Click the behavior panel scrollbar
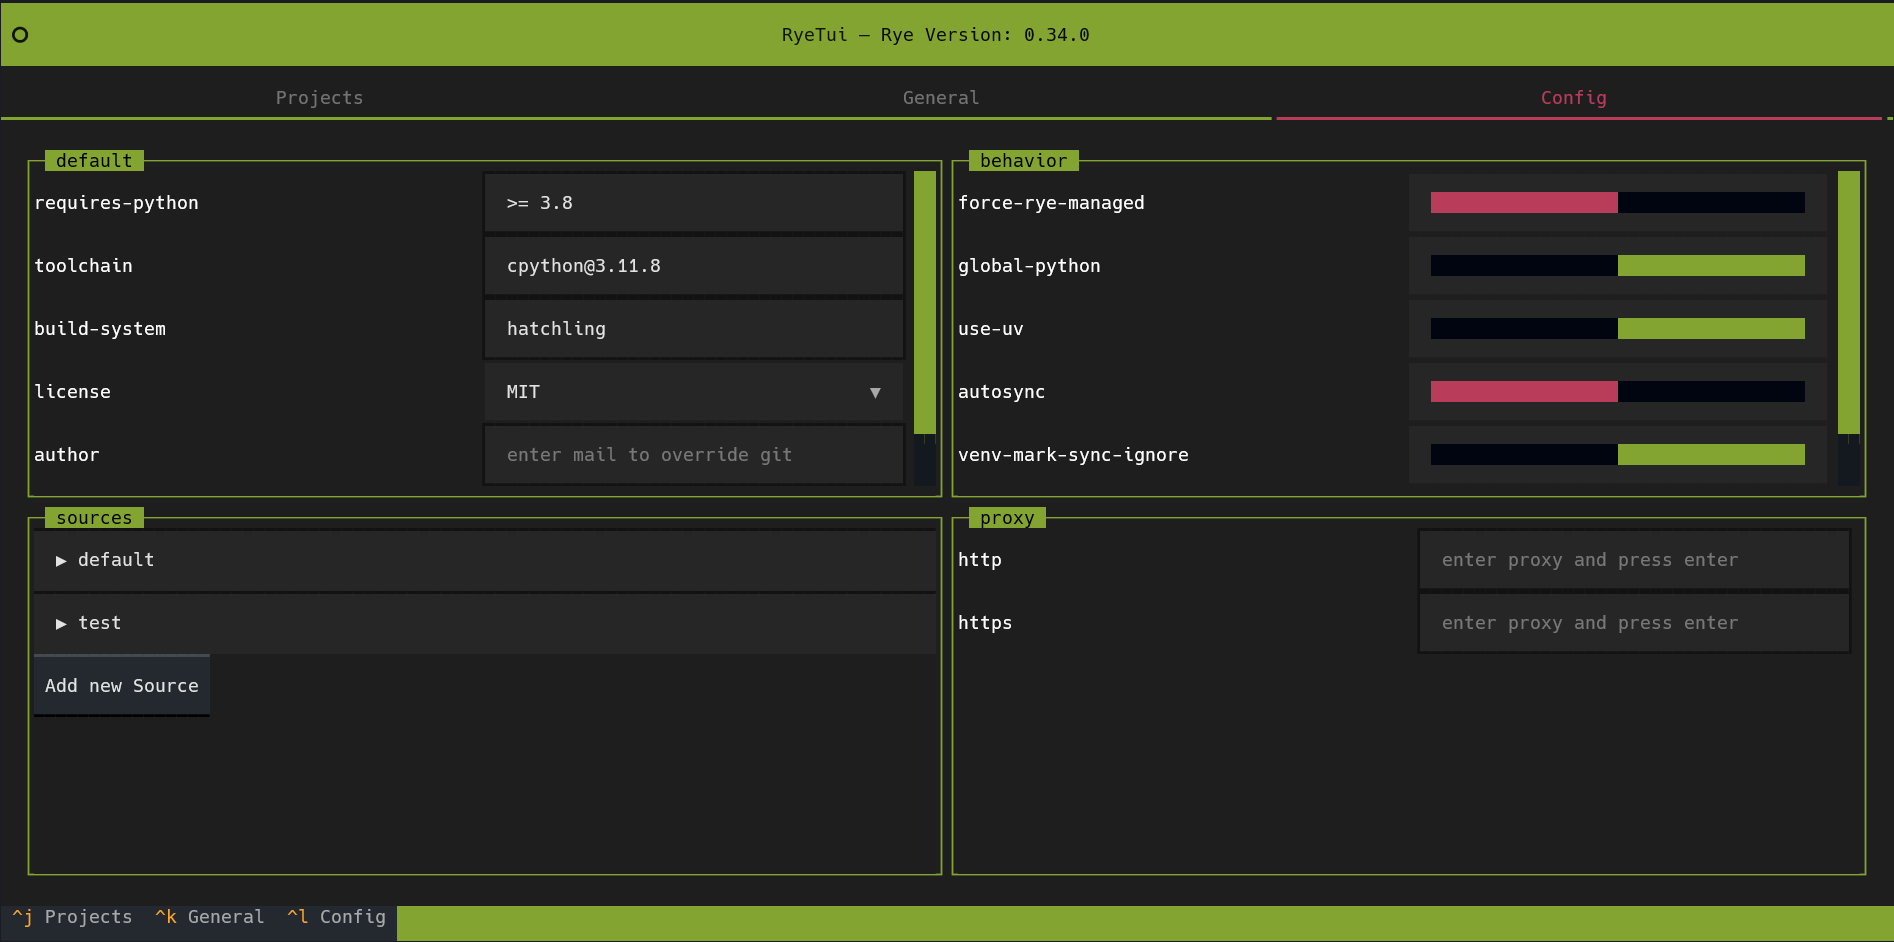This screenshot has width=1894, height=942. pos(1849,328)
